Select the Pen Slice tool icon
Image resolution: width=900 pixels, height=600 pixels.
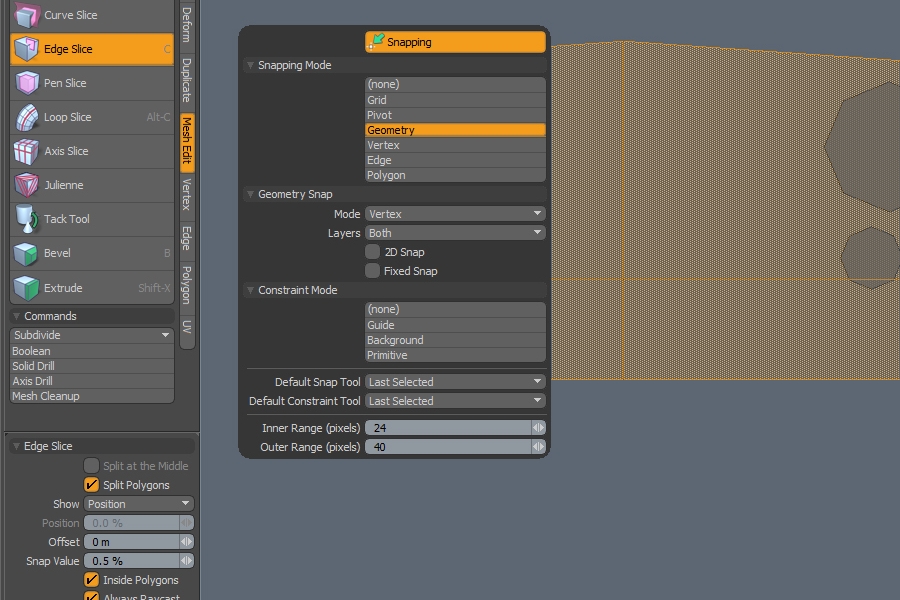[x=26, y=83]
